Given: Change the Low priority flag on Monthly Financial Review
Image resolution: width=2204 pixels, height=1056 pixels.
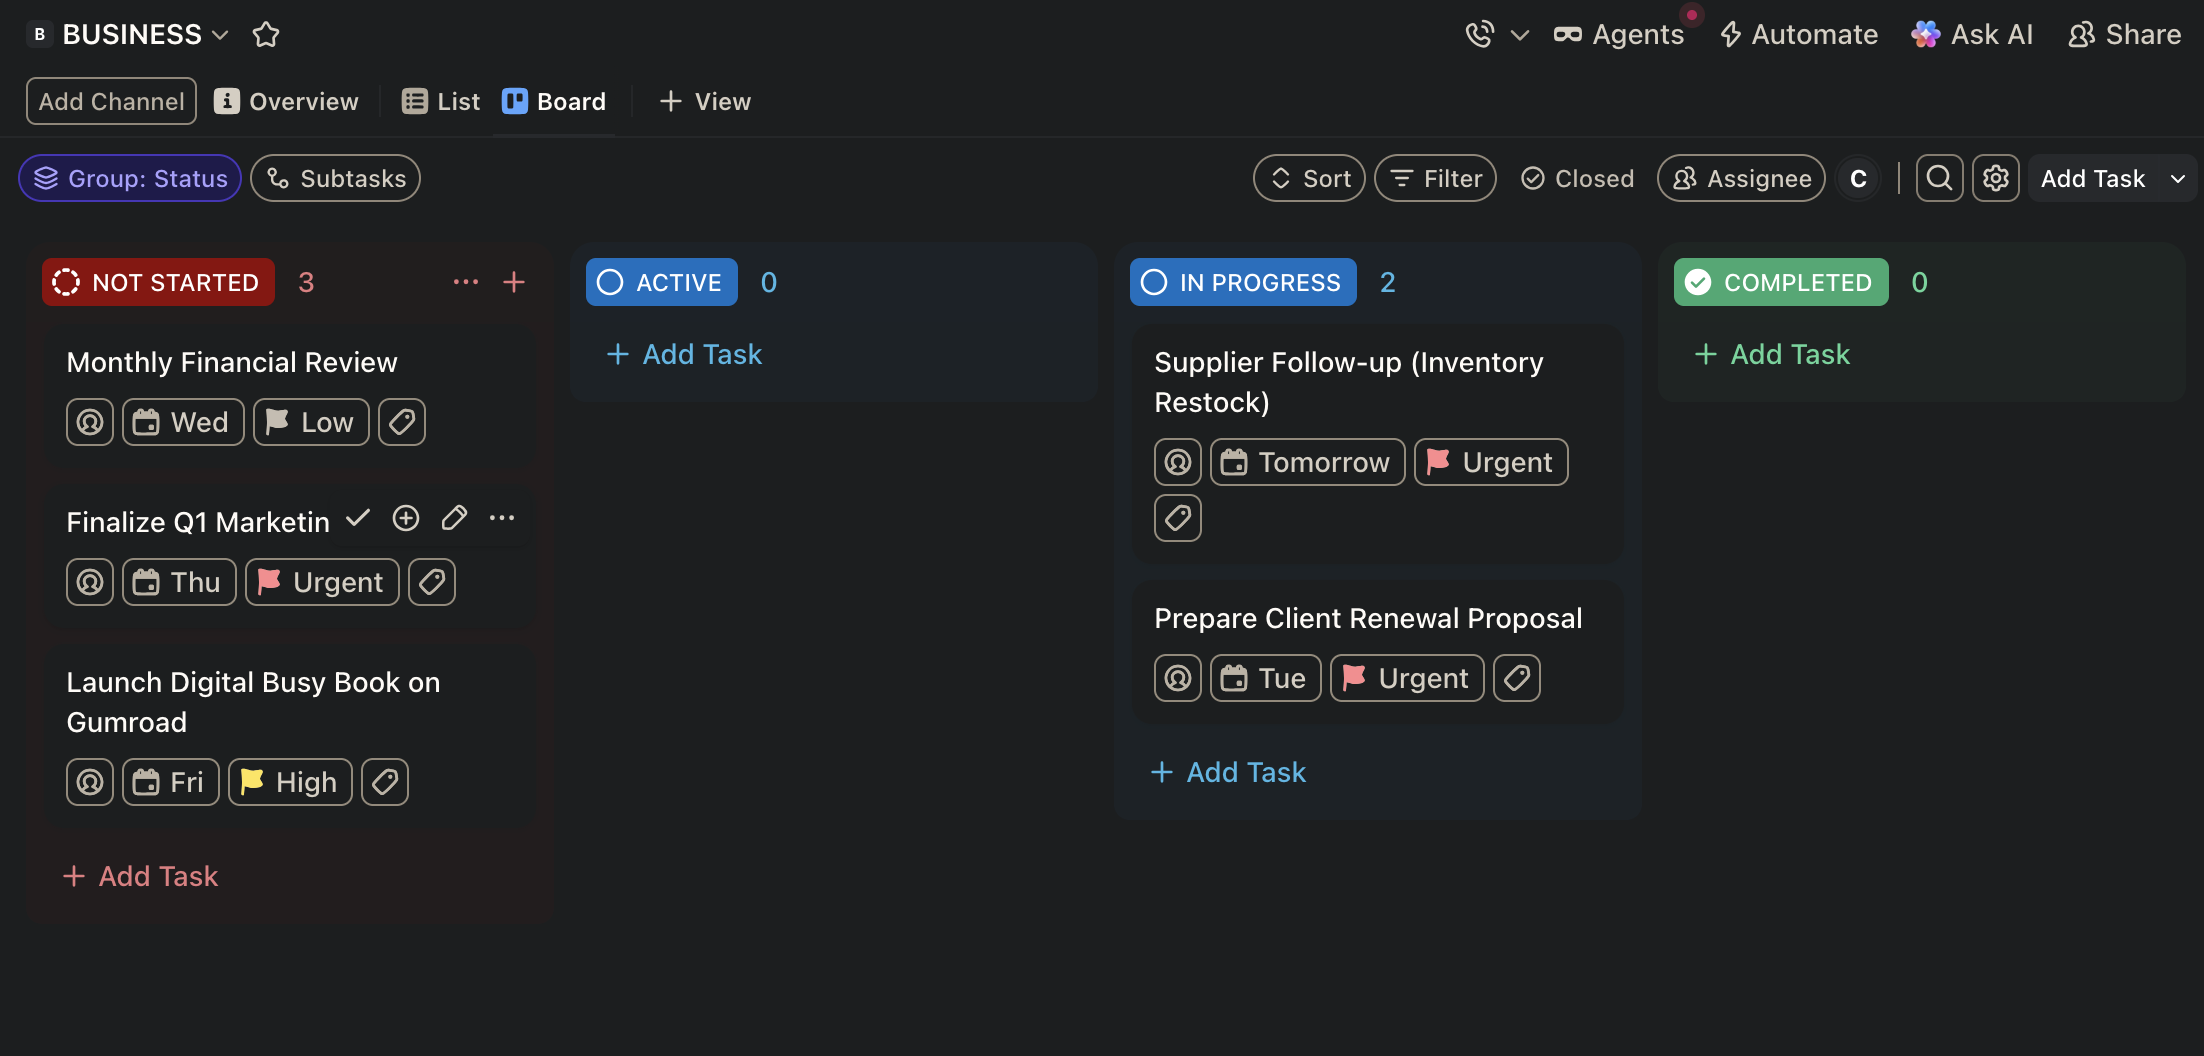Looking at the screenshot, I should click(311, 422).
